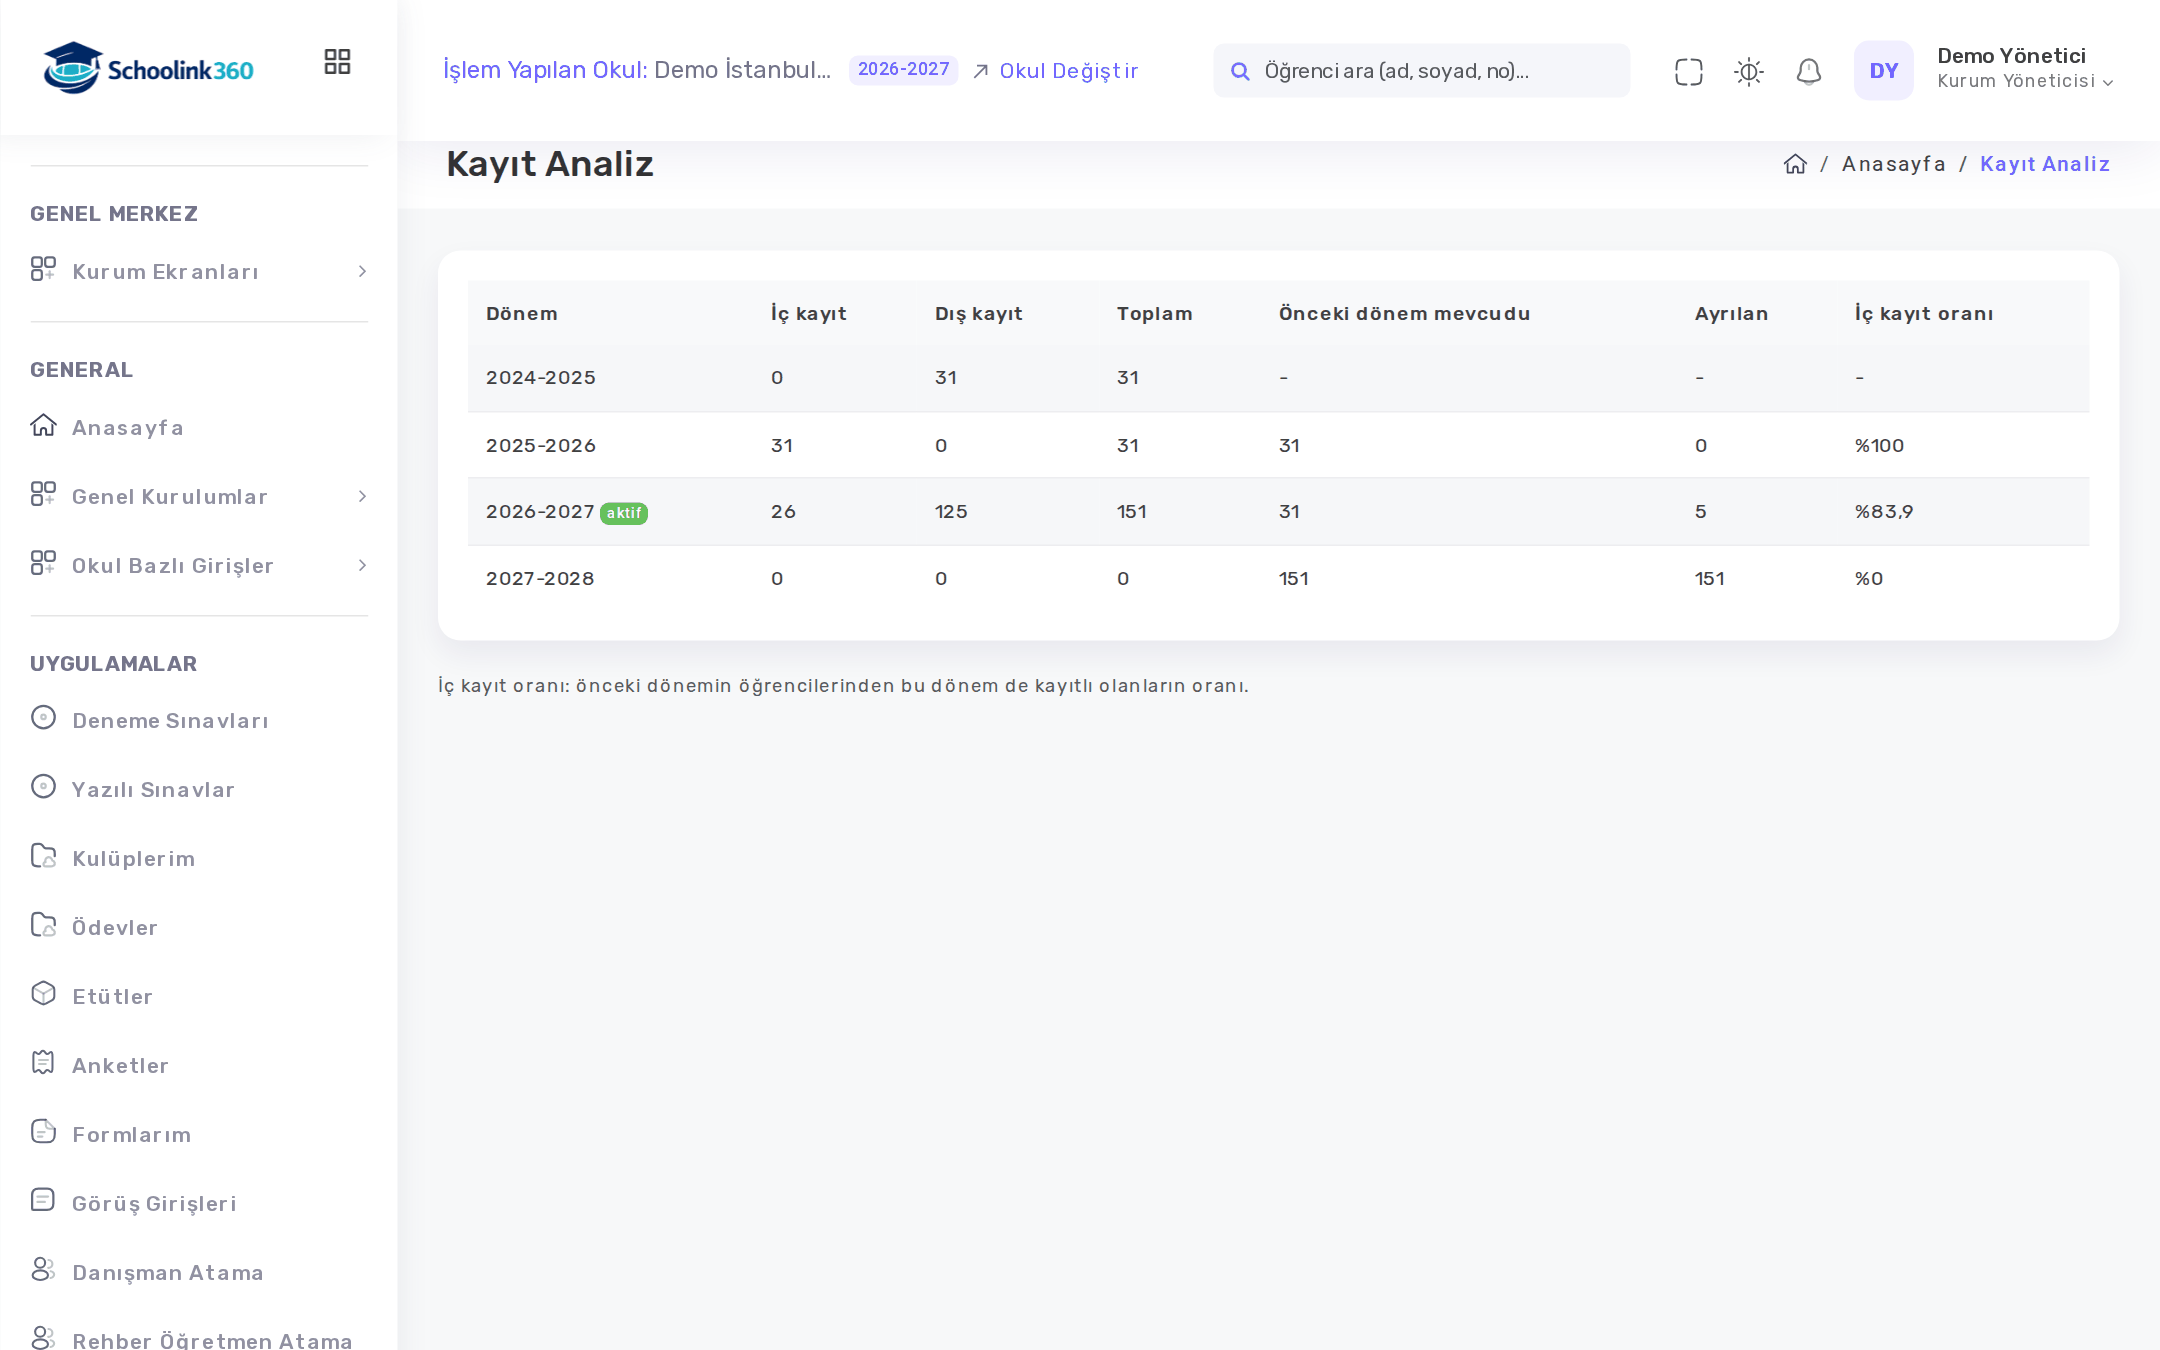Click the Schoolink360 logo

[x=148, y=68]
